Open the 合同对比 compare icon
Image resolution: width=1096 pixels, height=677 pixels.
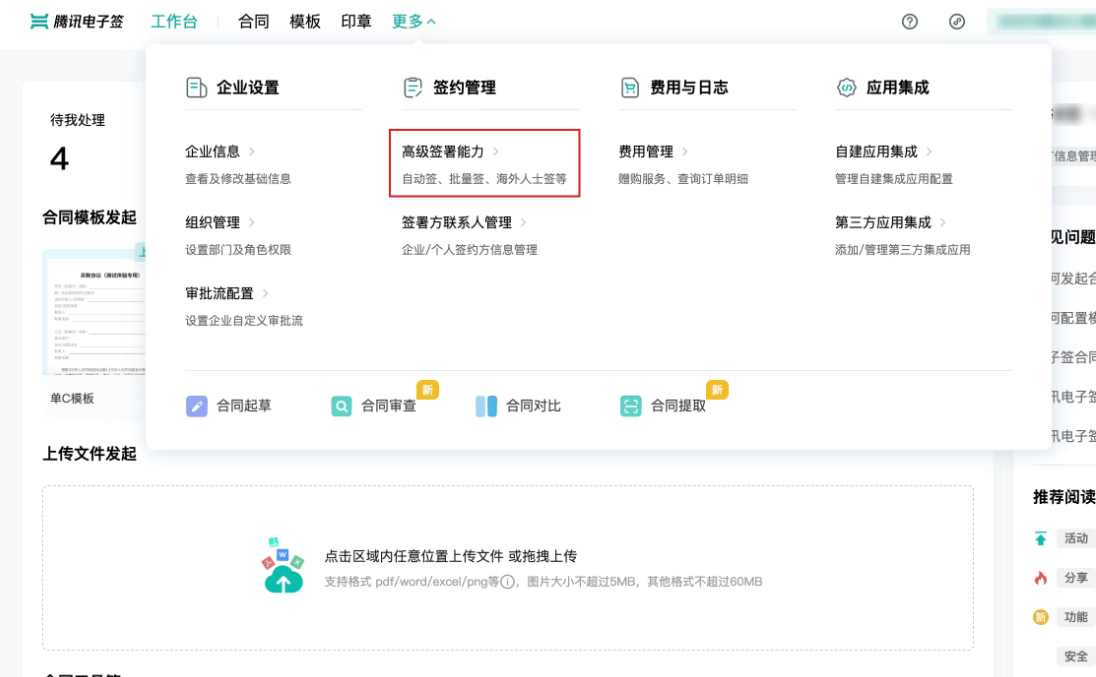[486, 406]
